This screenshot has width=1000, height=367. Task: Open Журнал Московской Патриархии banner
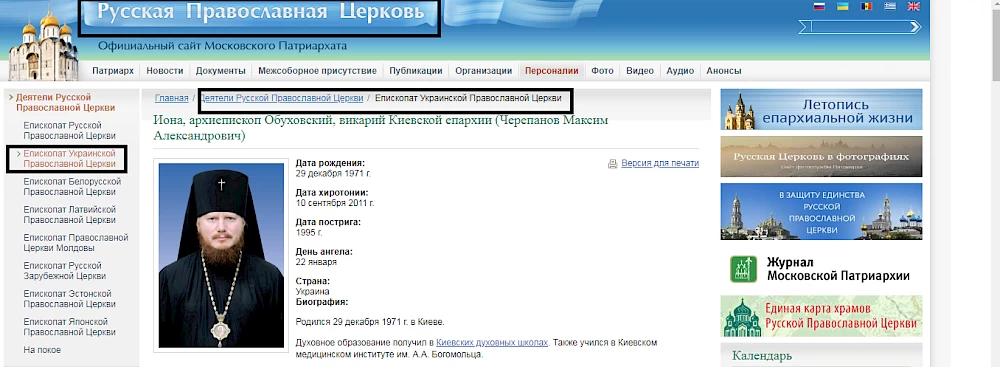pyautogui.click(x=821, y=269)
